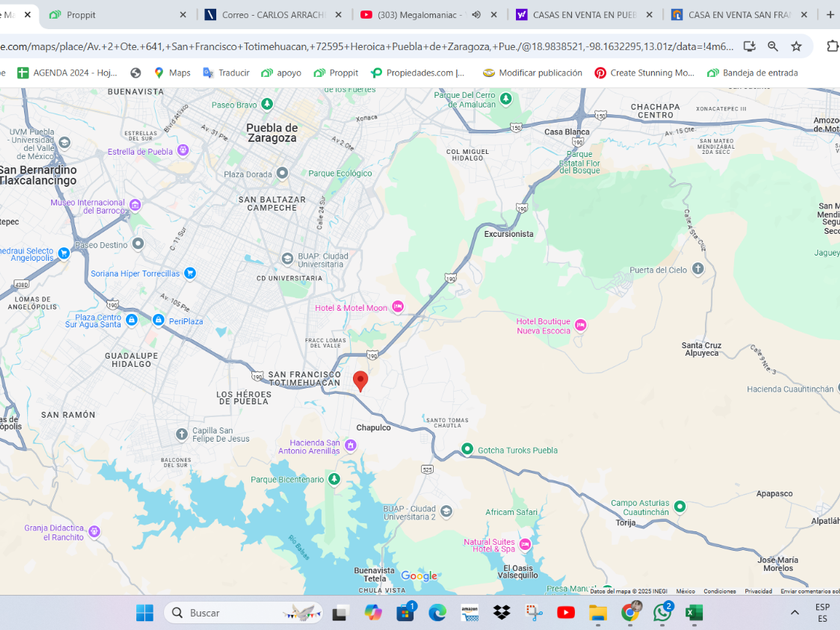The width and height of the screenshot is (840, 630).
Task: Click the install app icon in address bar
Action: click(x=749, y=47)
